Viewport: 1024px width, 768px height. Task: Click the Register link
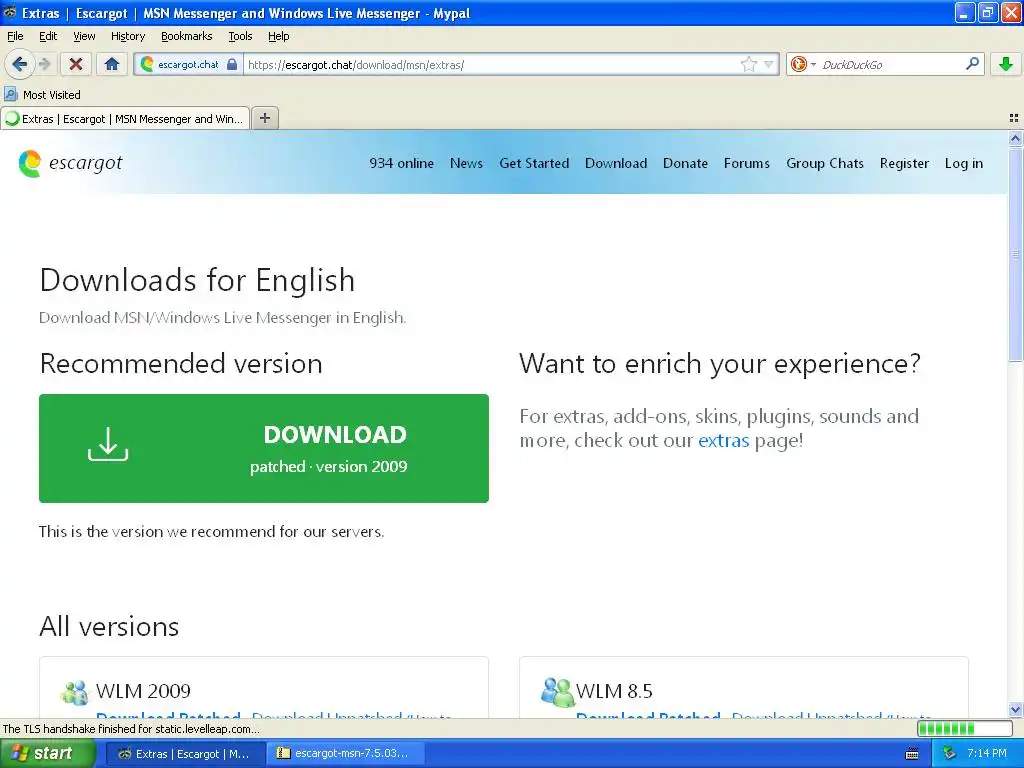tap(904, 163)
